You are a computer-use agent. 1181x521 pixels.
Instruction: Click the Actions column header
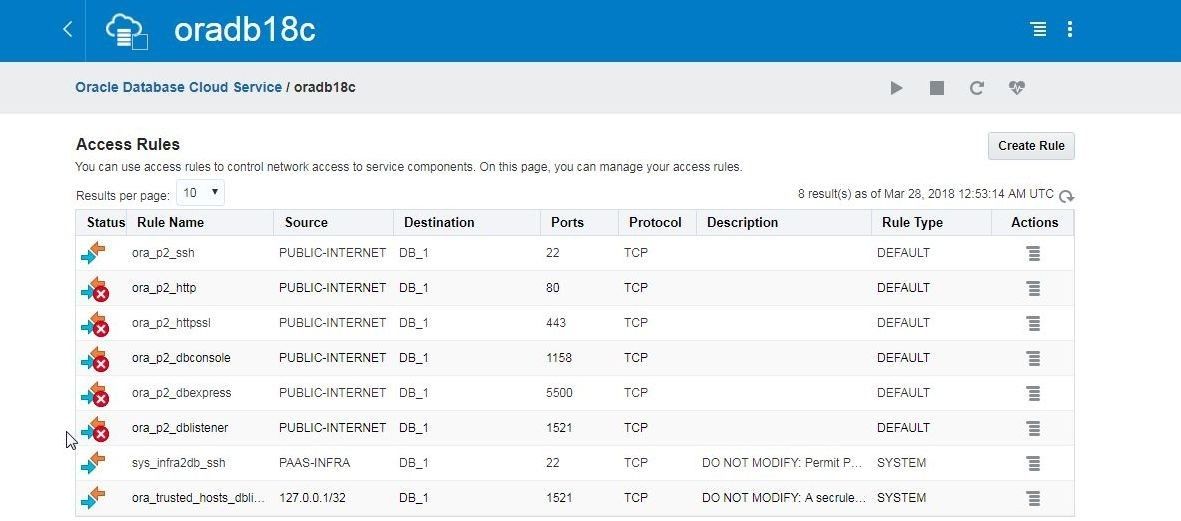coord(1035,223)
